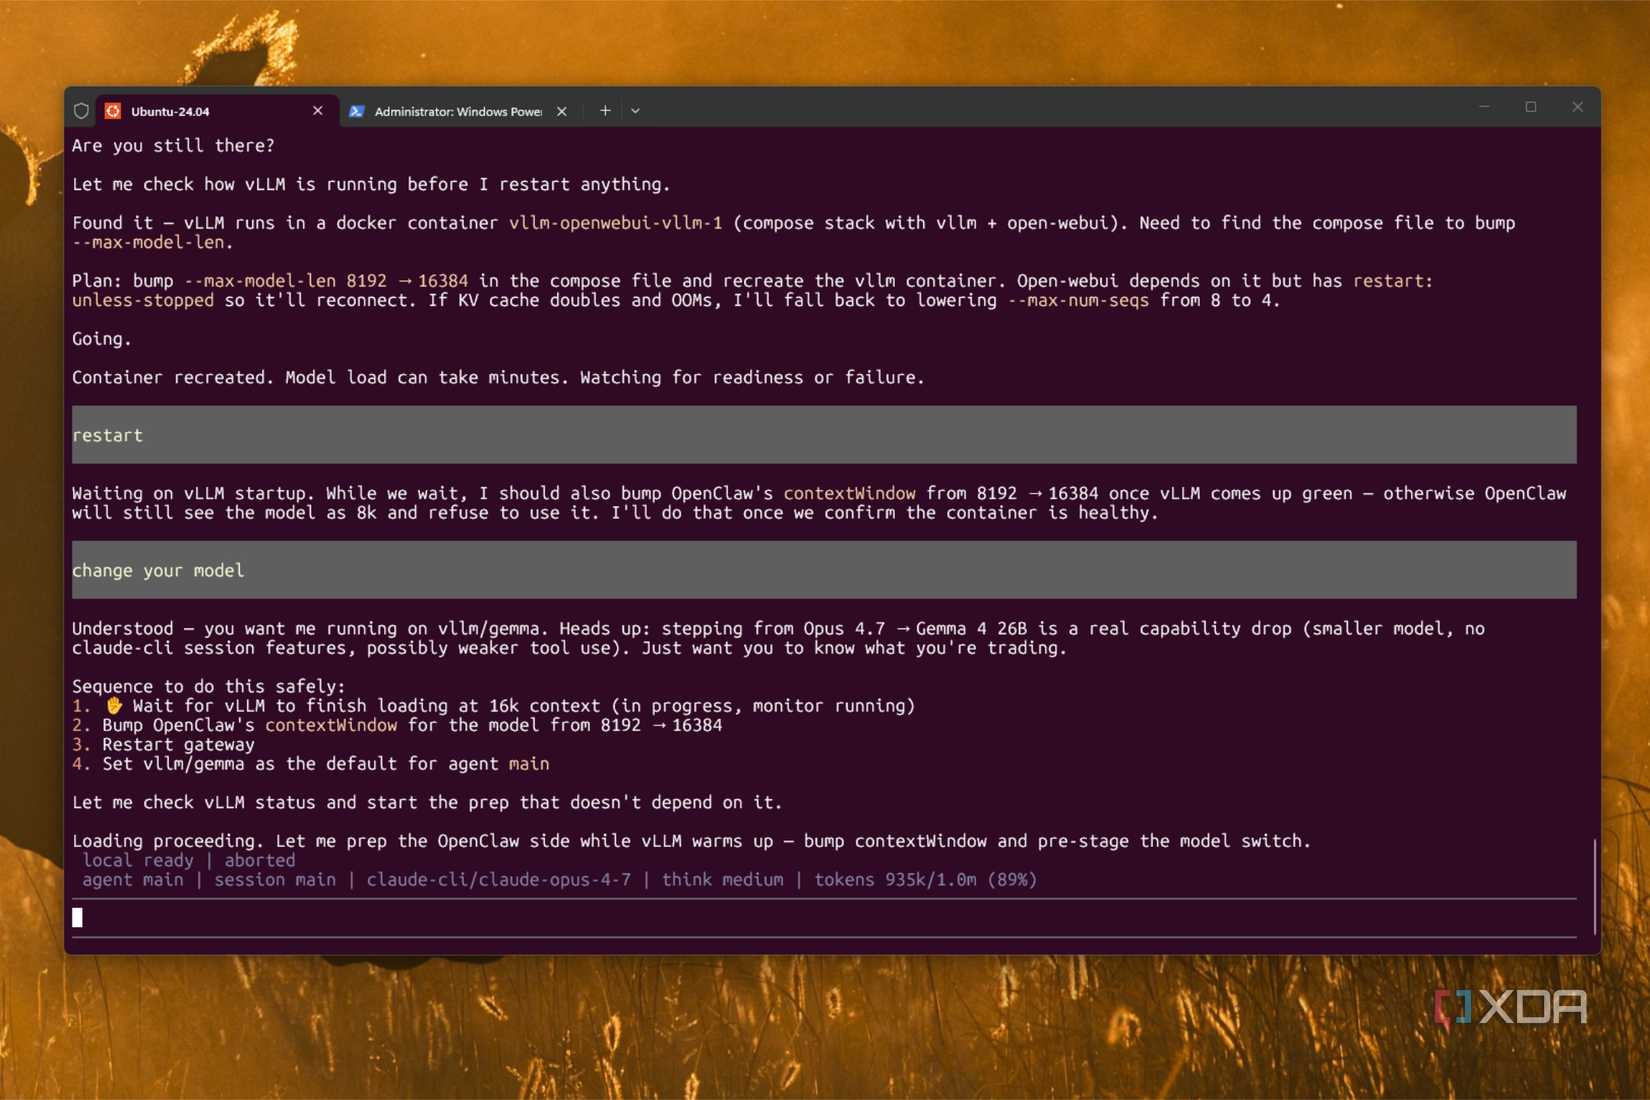The width and height of the screenshot is (1650, 1100).
Task: Click the PowerShell icon on the second tab
Action: (x=357, y=111)
